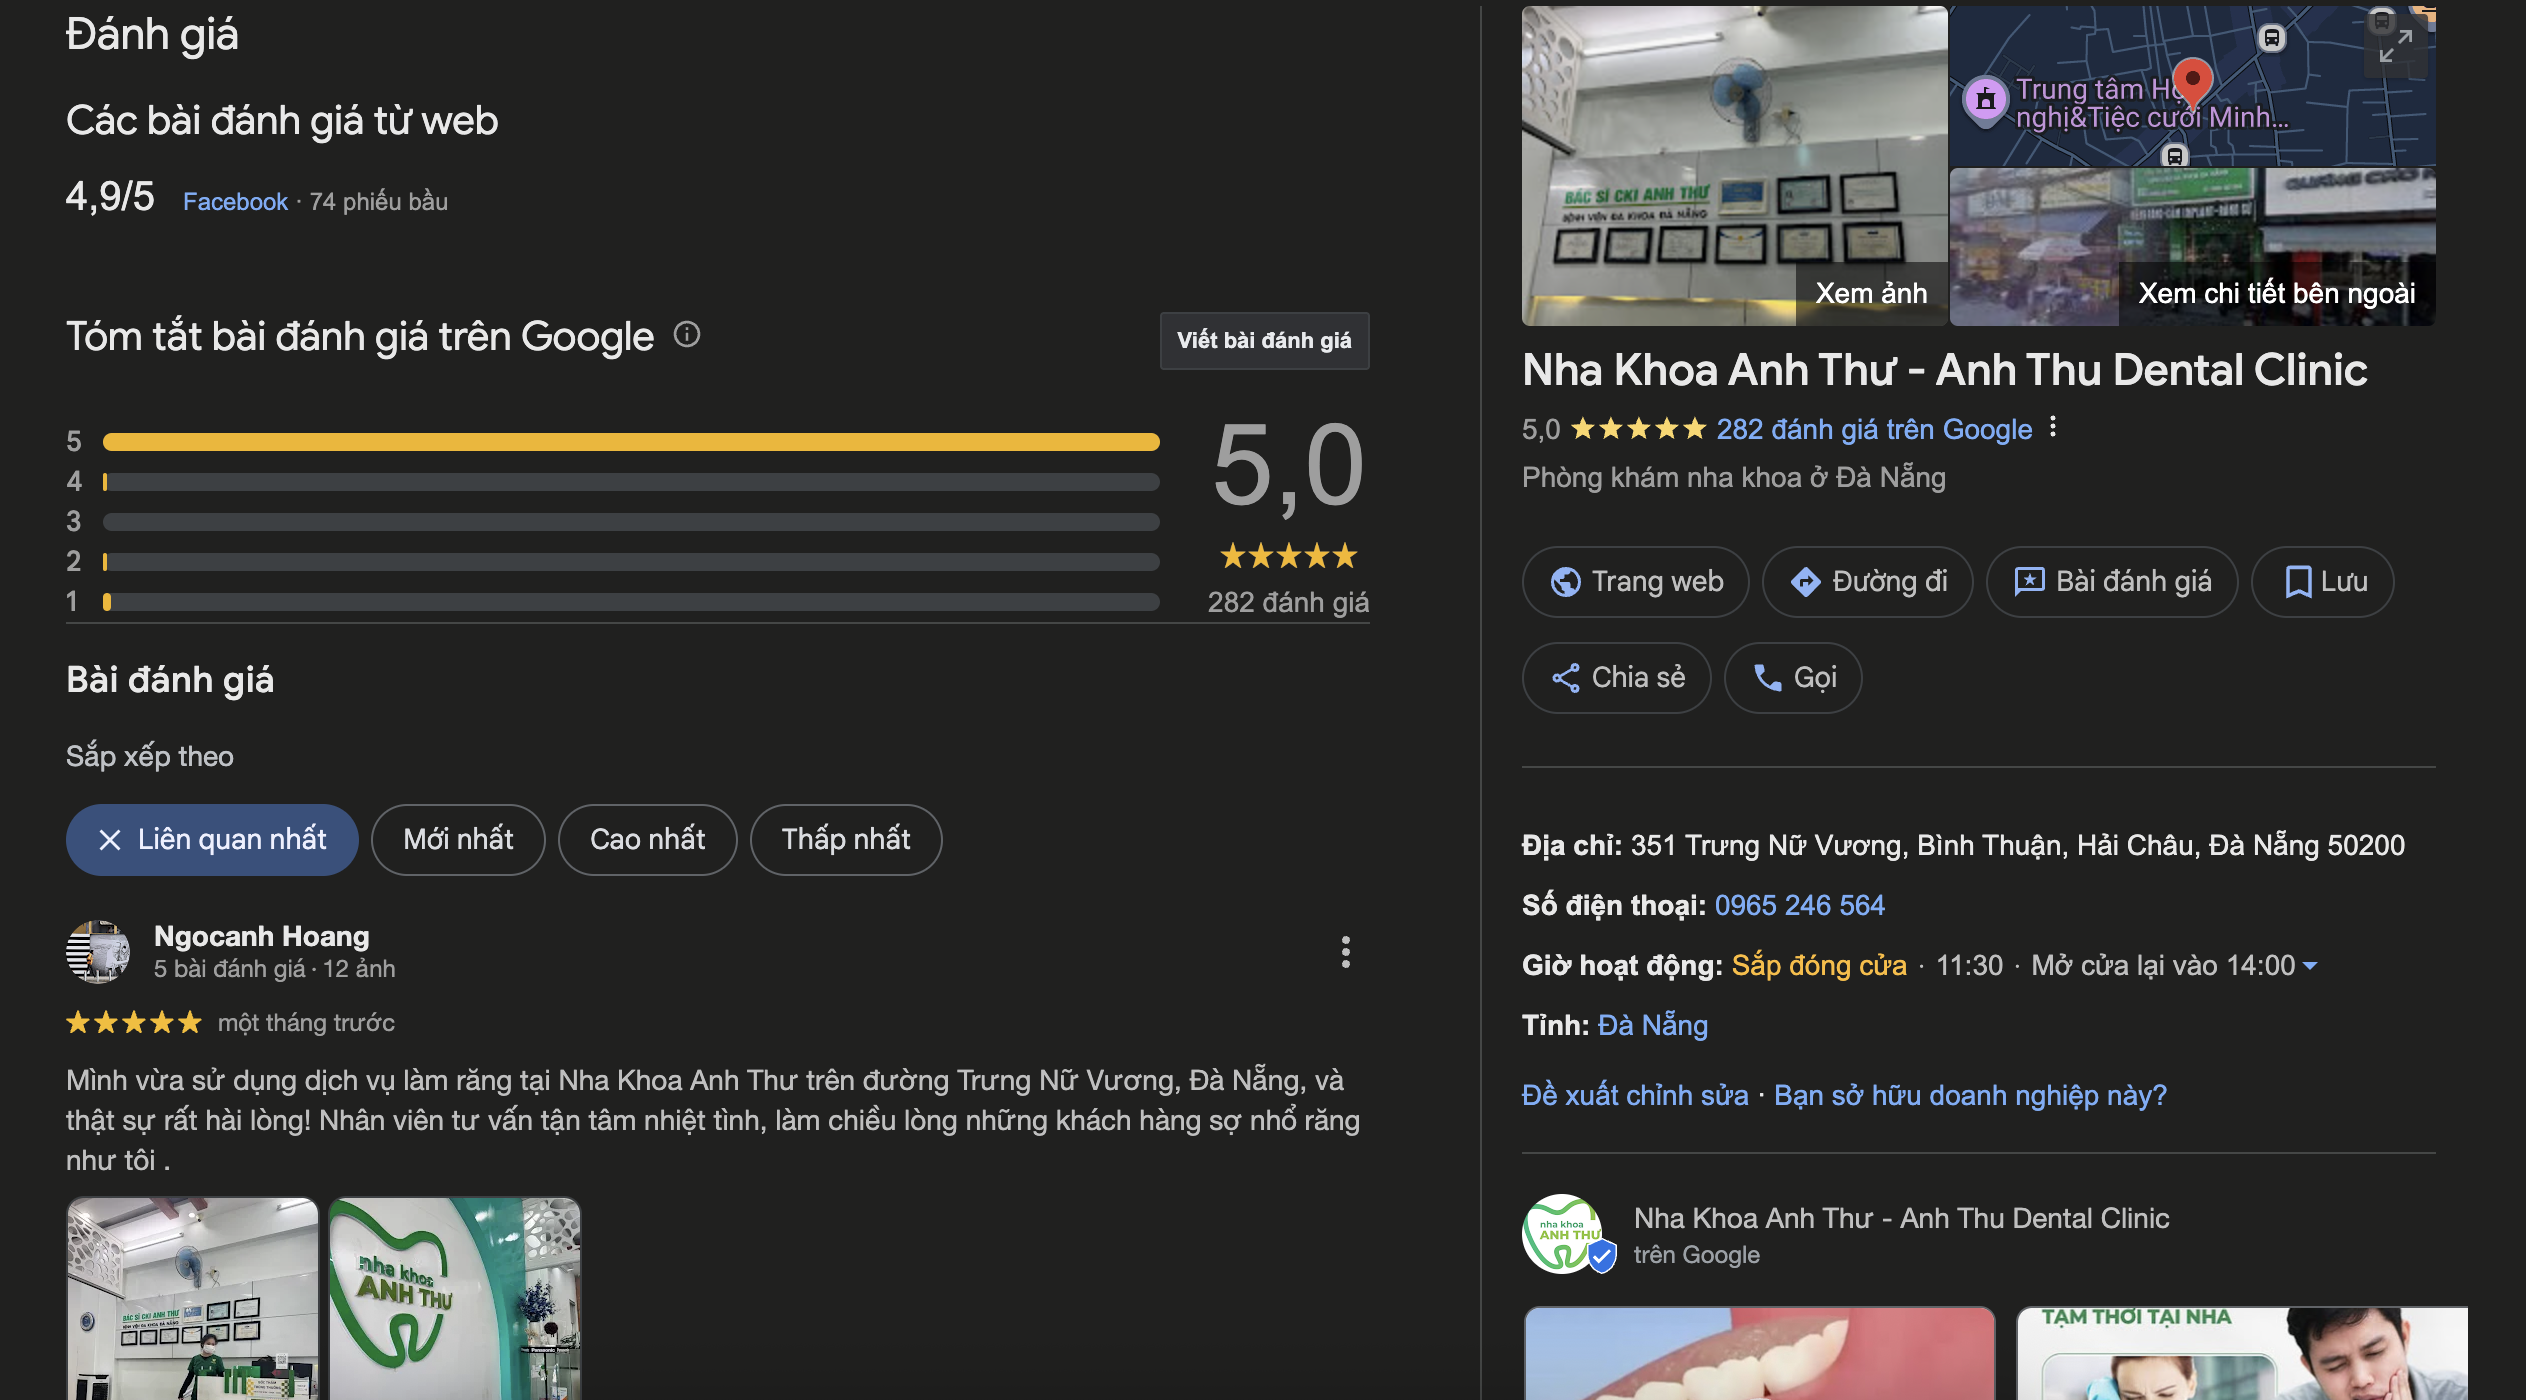The width and height of the screenshot is (2526, 1400).
Task: Select Thấp nhất rating sort chip
Action: pyautogui.click(x=845, y=840)
